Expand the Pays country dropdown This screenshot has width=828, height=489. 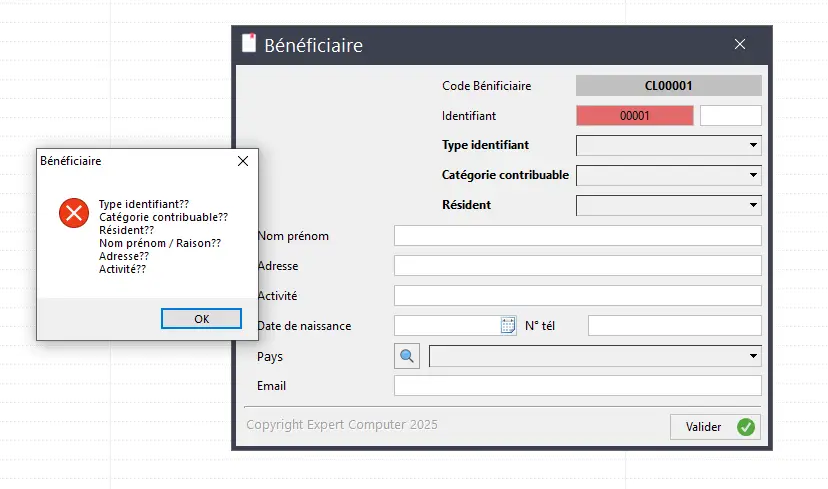click(x=594, y=356)
